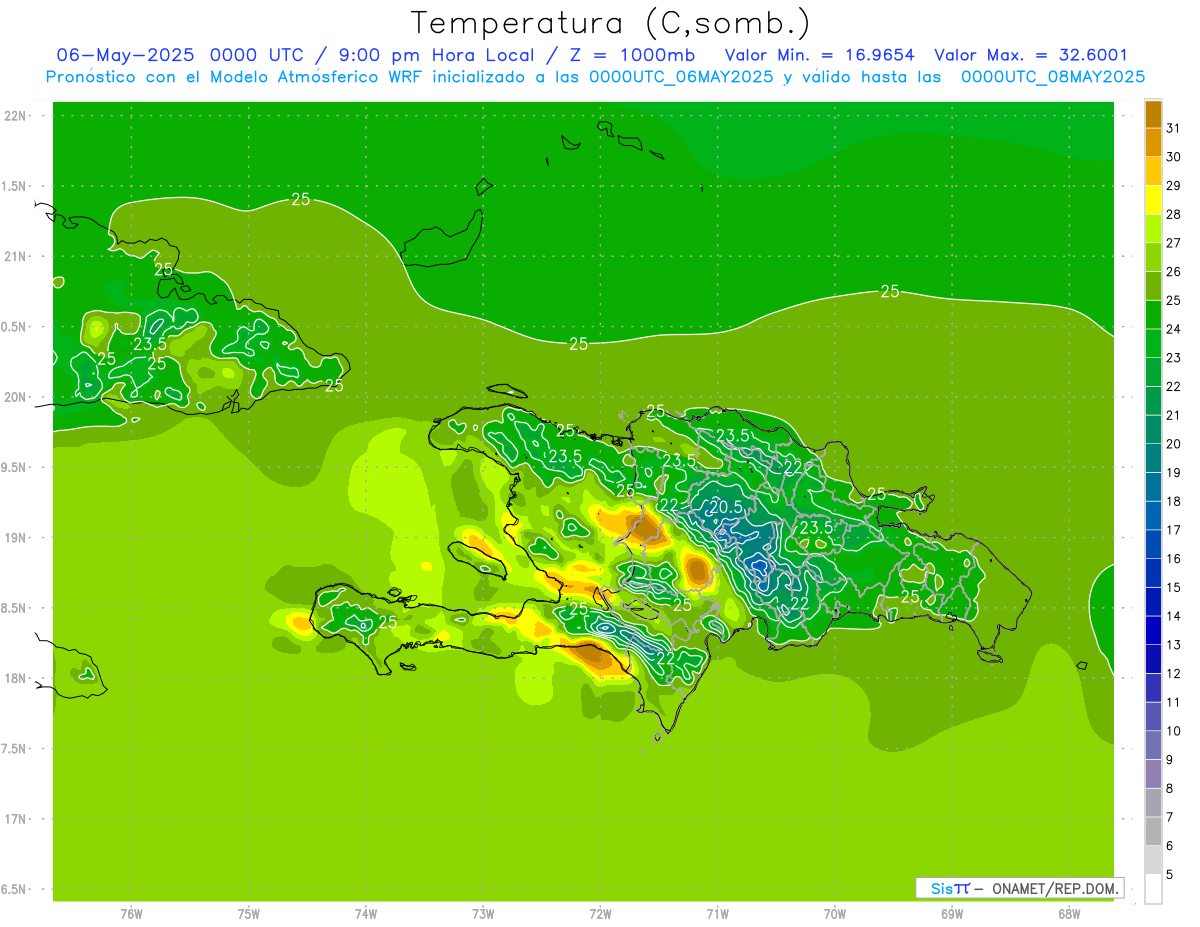Click the SisTT - ONAMET/REP.DOM. logo box
1200x927 pixels.
[1019, 888]
